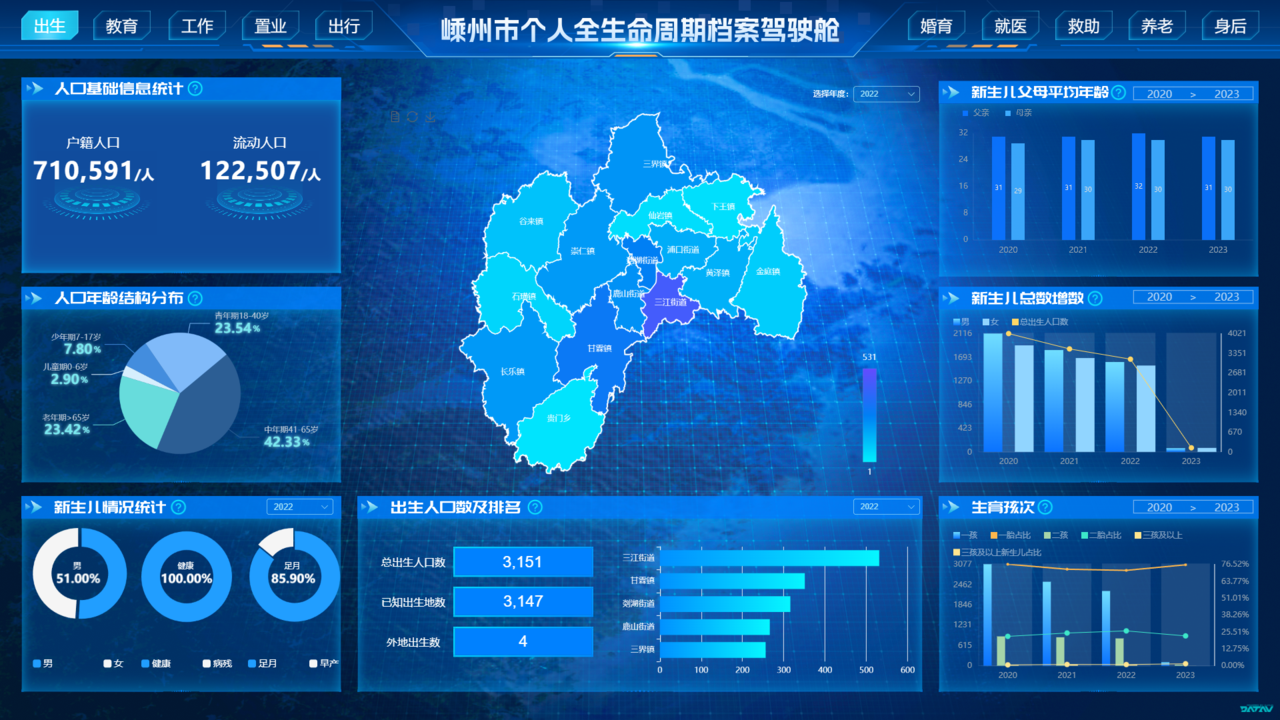Toggle 母亲 legend in parents' age chart
This screenshot has width=1280, height=720.
pos(1017,113)
